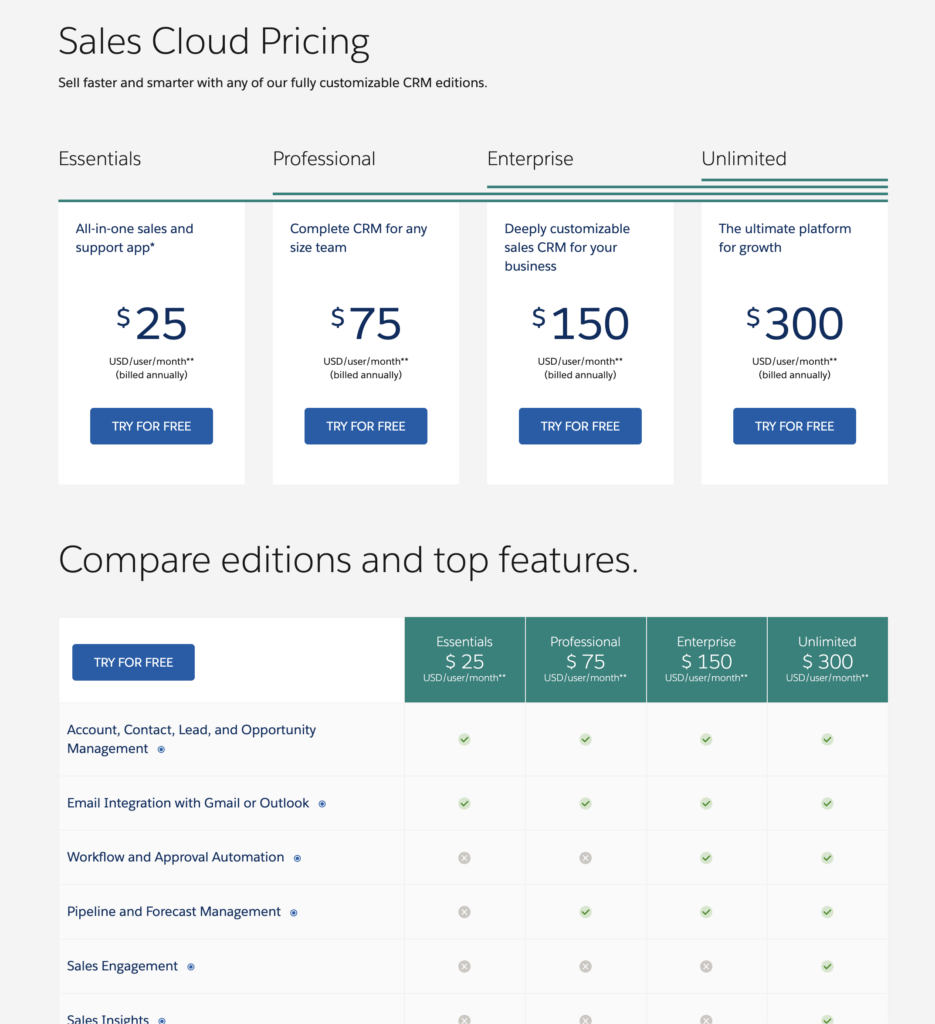Click Unlimited checkmark for Workflow Automation row

pos(827,857)
